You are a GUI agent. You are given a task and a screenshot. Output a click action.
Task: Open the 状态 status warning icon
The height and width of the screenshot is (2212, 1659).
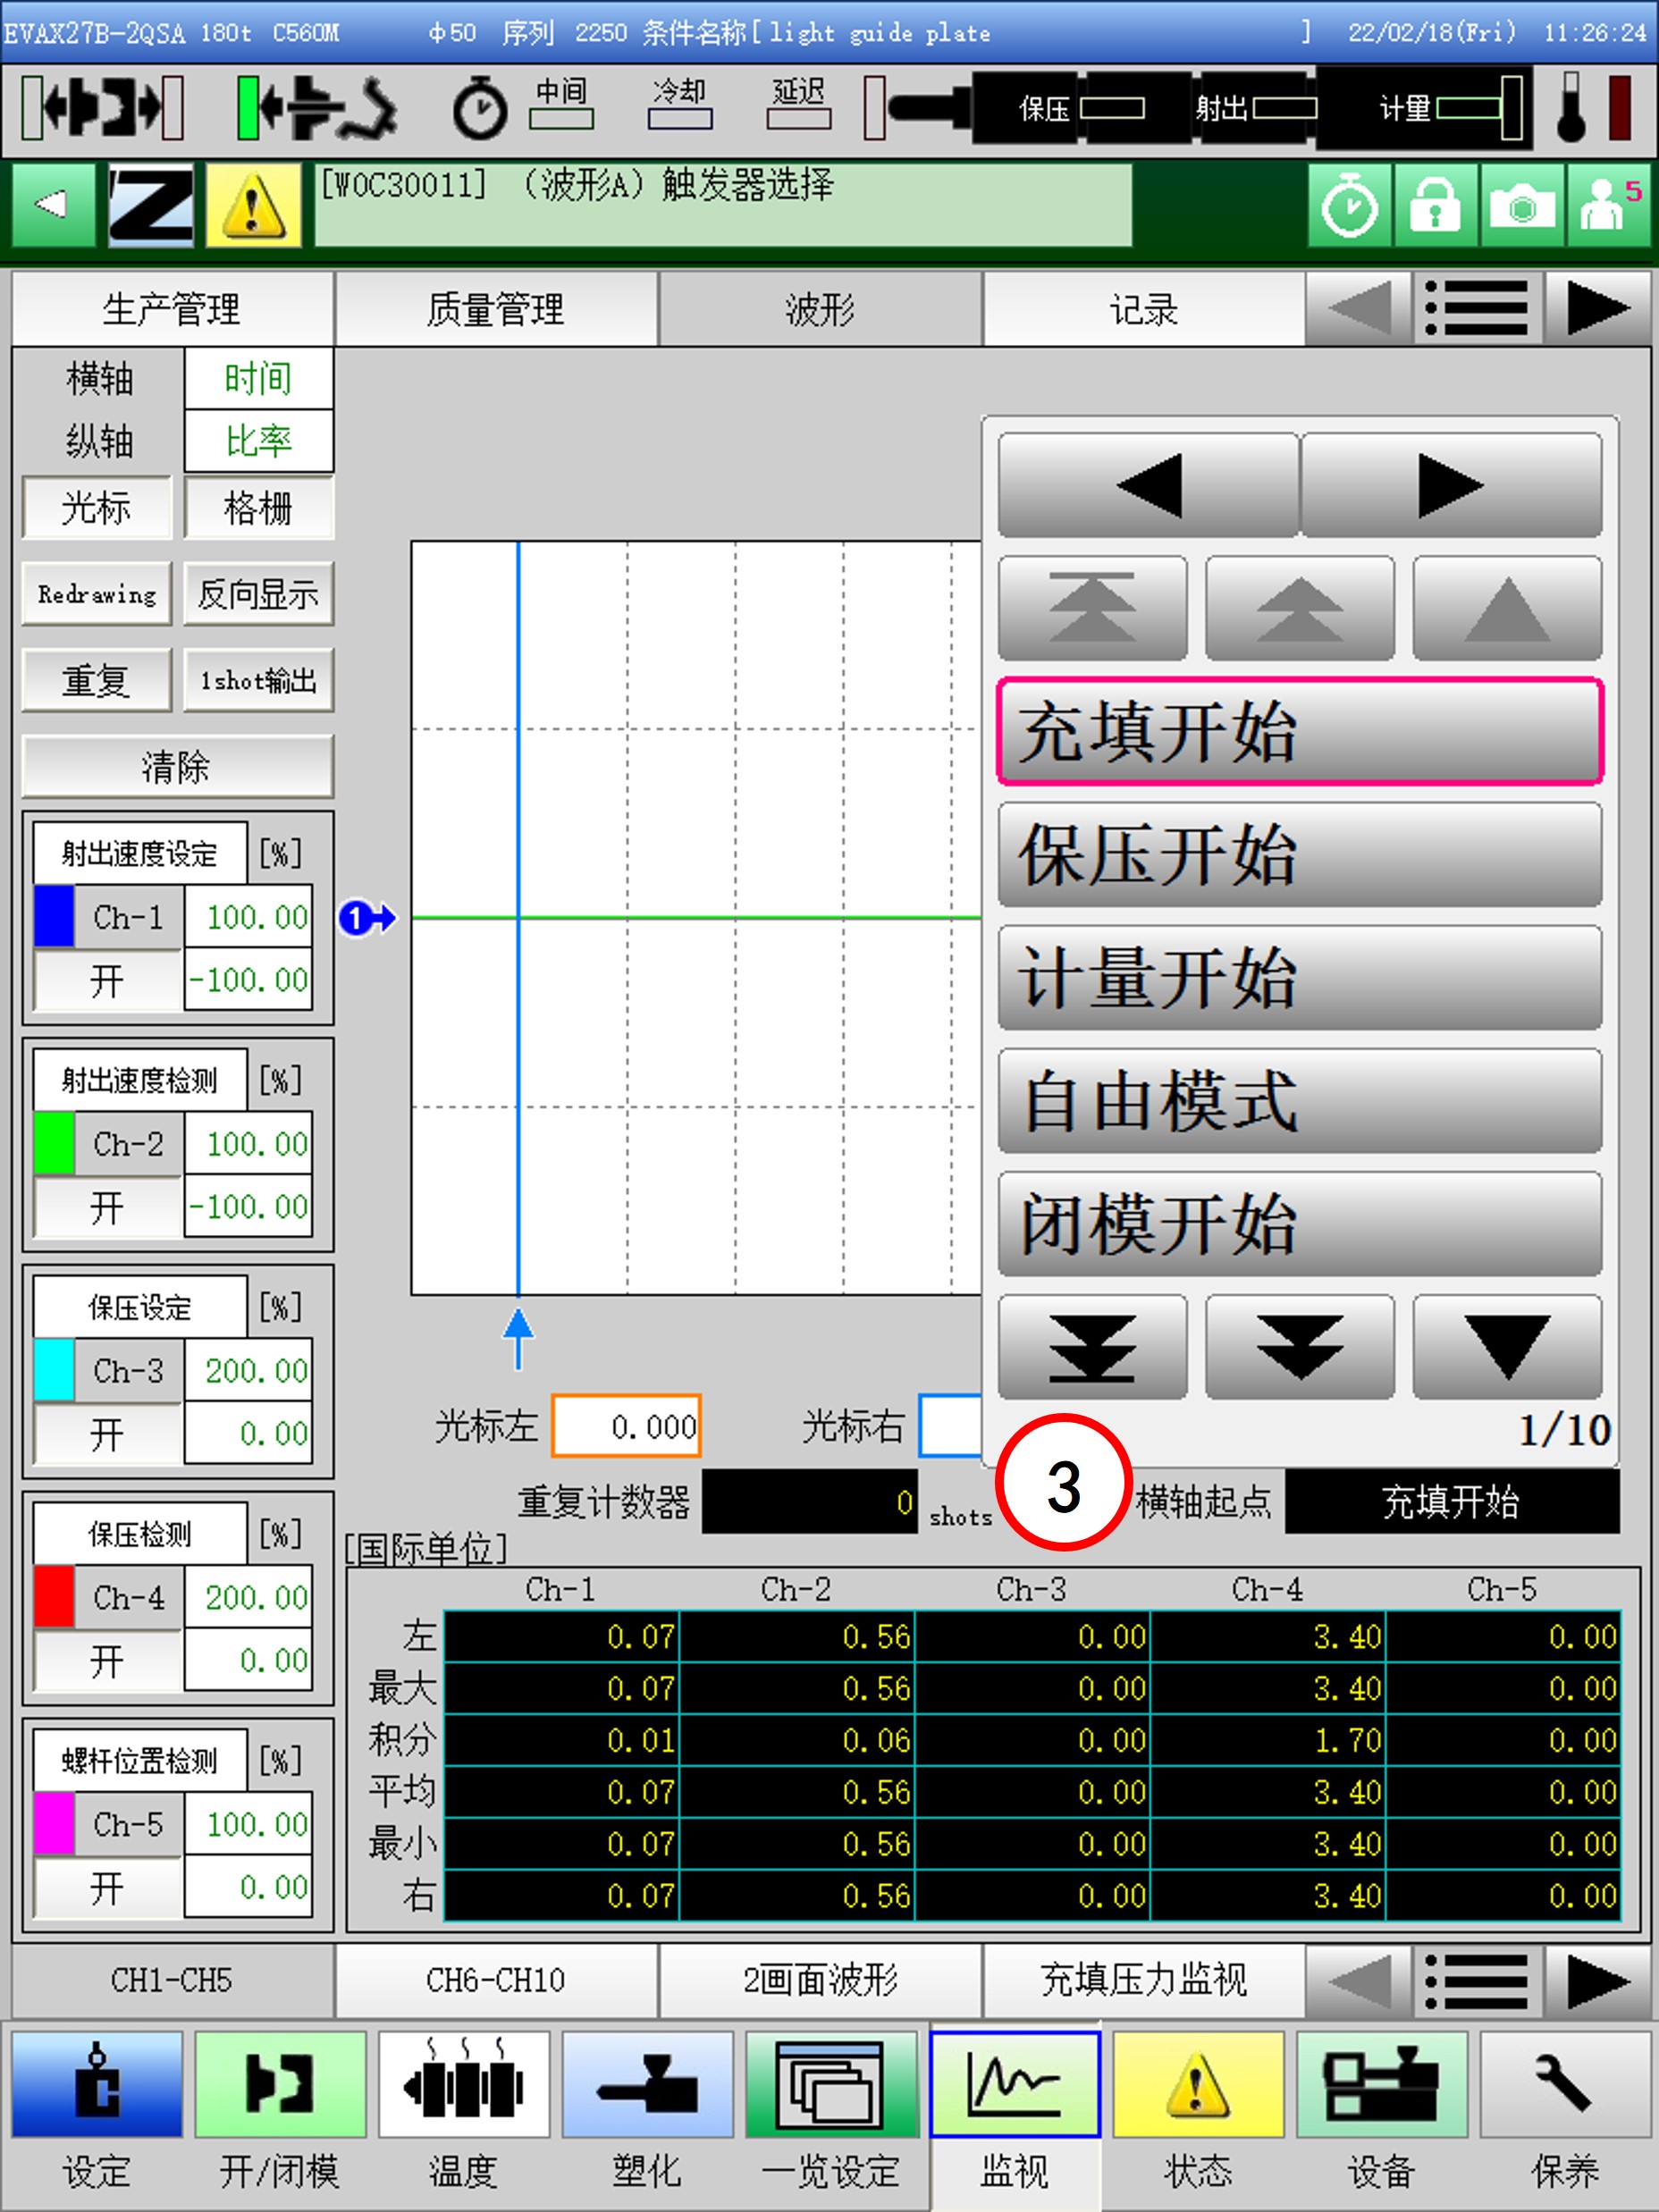(x=1198, y=2084)
